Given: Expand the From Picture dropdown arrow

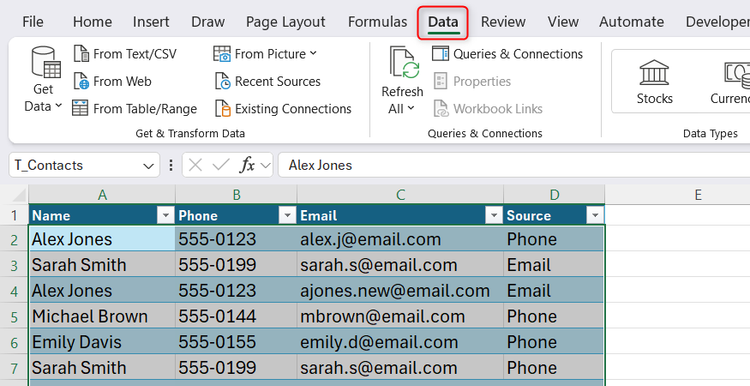Looking at the screenshot, I should [313, 54].
